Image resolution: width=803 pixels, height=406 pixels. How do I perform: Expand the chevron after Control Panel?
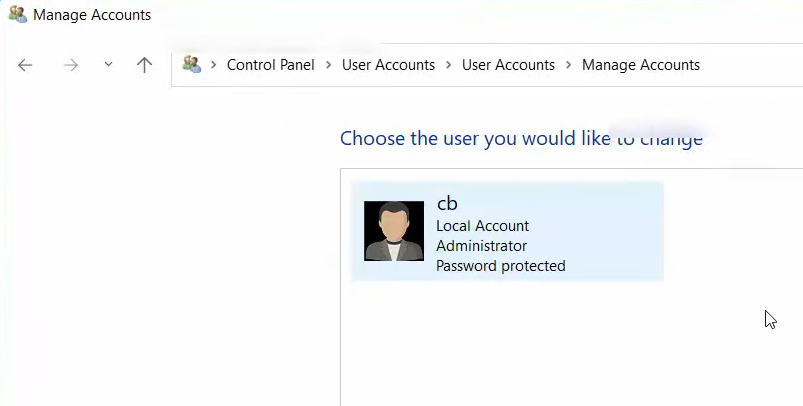[x=329, y=65]
